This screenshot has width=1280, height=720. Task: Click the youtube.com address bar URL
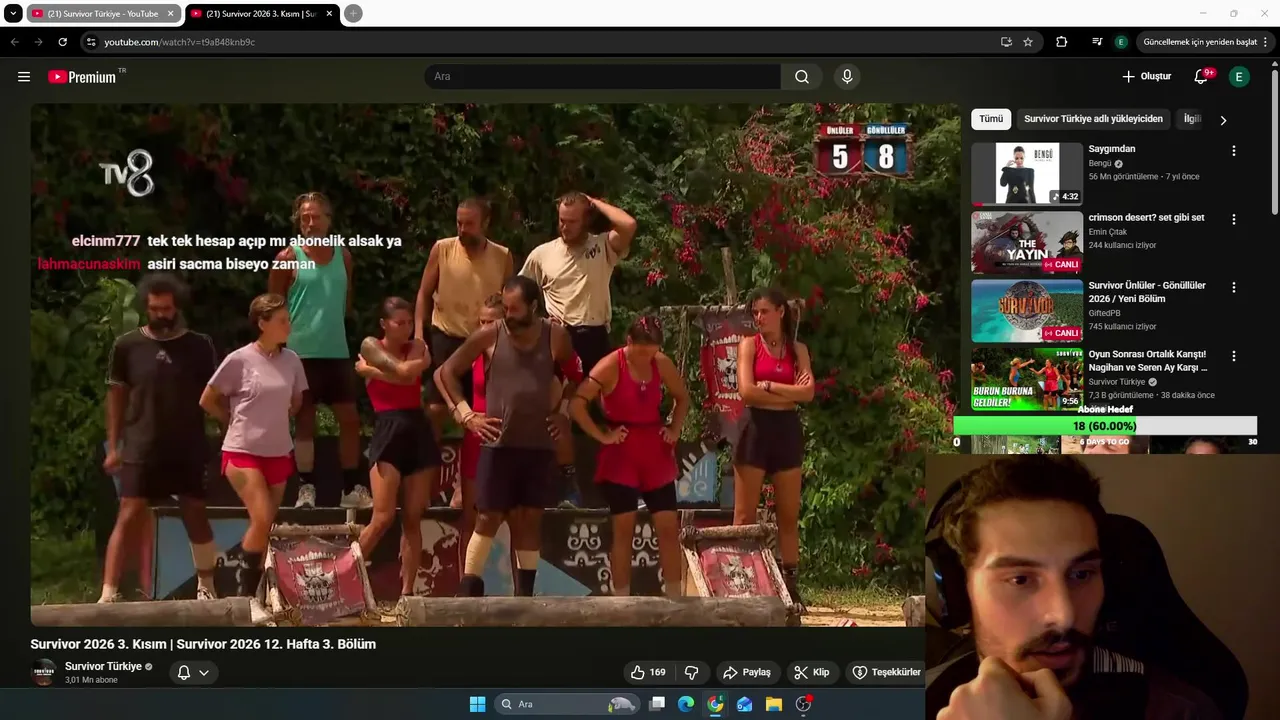pyautogui.click(x=179, y=42)
